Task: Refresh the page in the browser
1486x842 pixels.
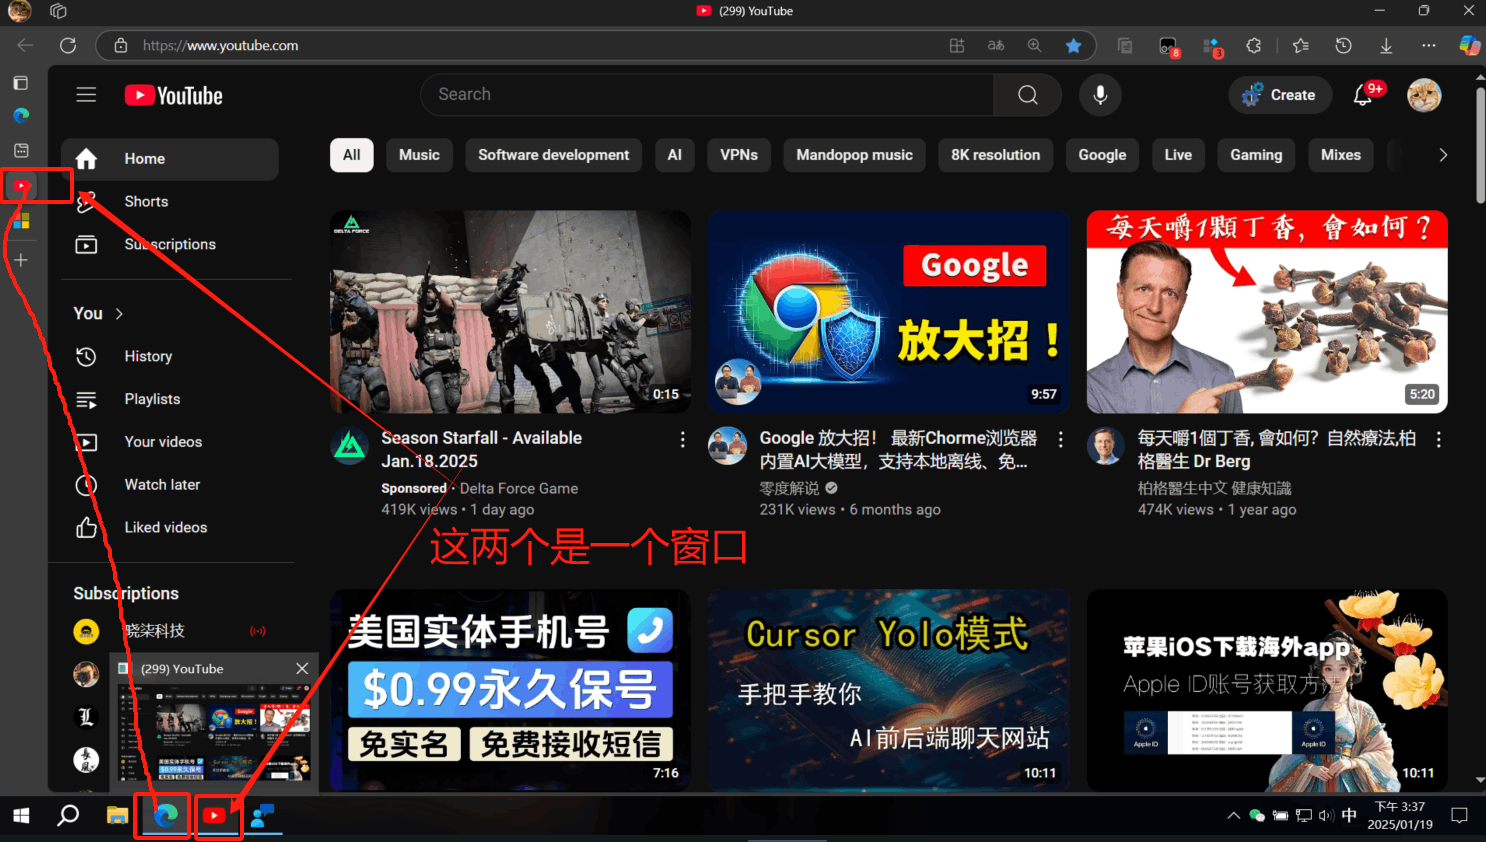Action: click(x=68, y=45)
